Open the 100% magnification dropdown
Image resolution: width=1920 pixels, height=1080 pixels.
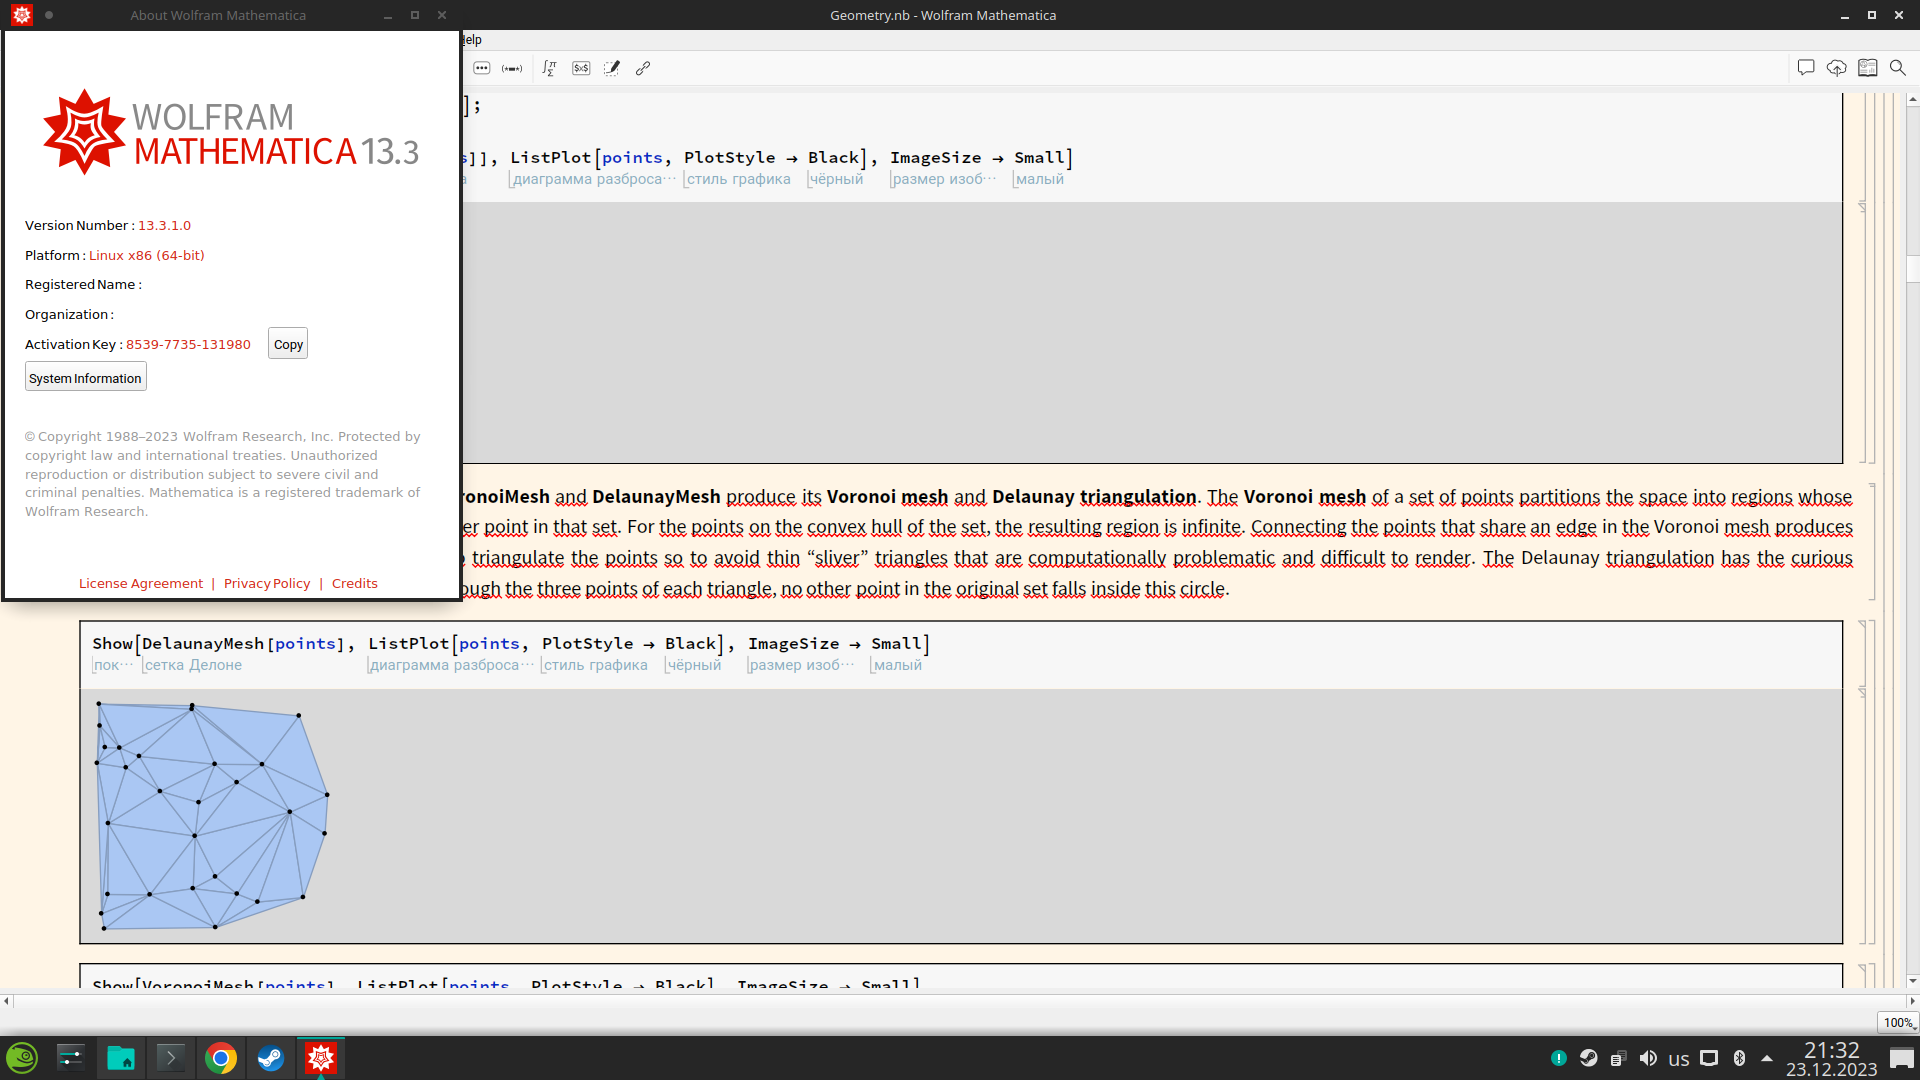1898,1022
